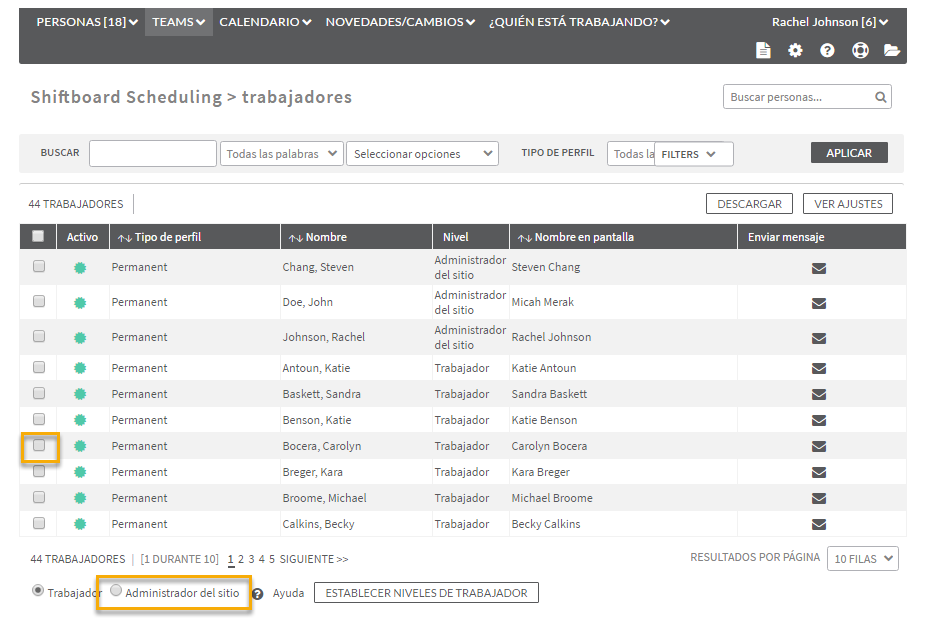The width and height of the screenshot is (929, 619).
Task: Click the DESCARGAR button
Action: (749, 204)
